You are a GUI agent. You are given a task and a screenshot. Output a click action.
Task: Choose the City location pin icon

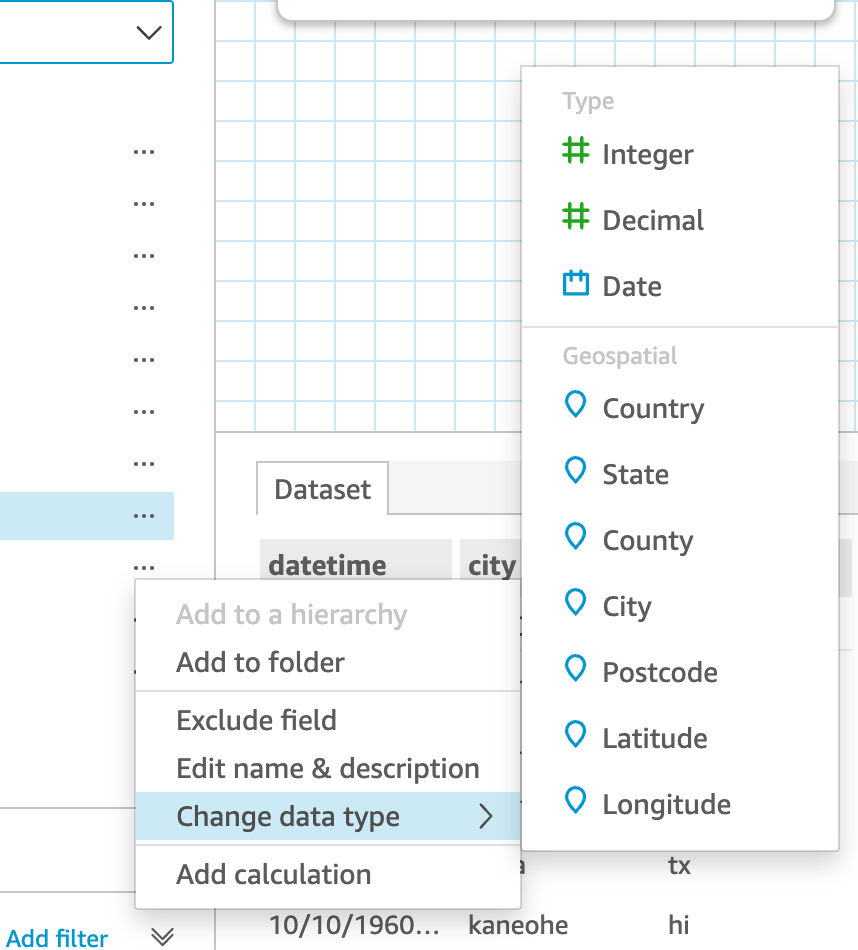tap(575, 603)
